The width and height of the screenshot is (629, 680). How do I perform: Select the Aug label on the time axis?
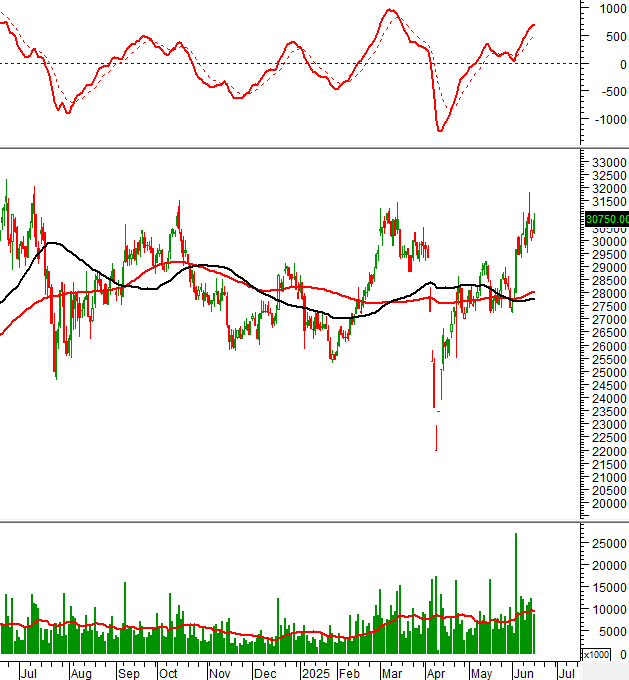[81, 673]
